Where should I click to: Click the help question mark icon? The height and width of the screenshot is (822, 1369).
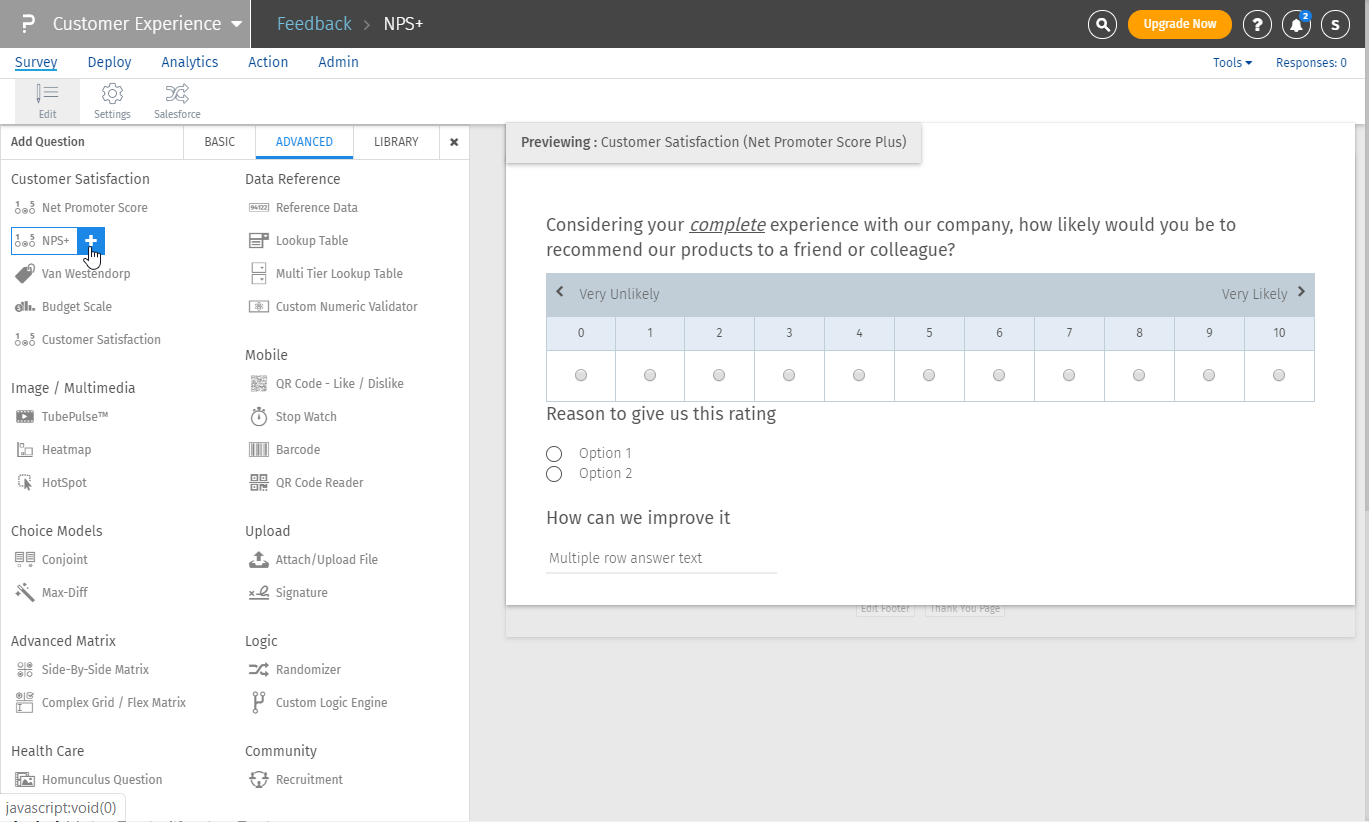(1257, 25)
